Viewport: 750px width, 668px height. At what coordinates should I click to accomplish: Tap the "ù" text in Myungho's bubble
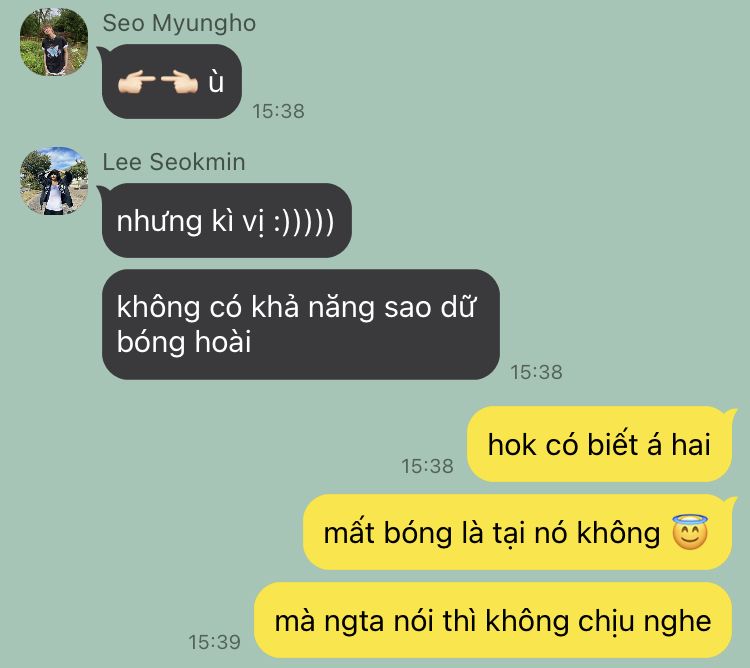tap(216, 82)
